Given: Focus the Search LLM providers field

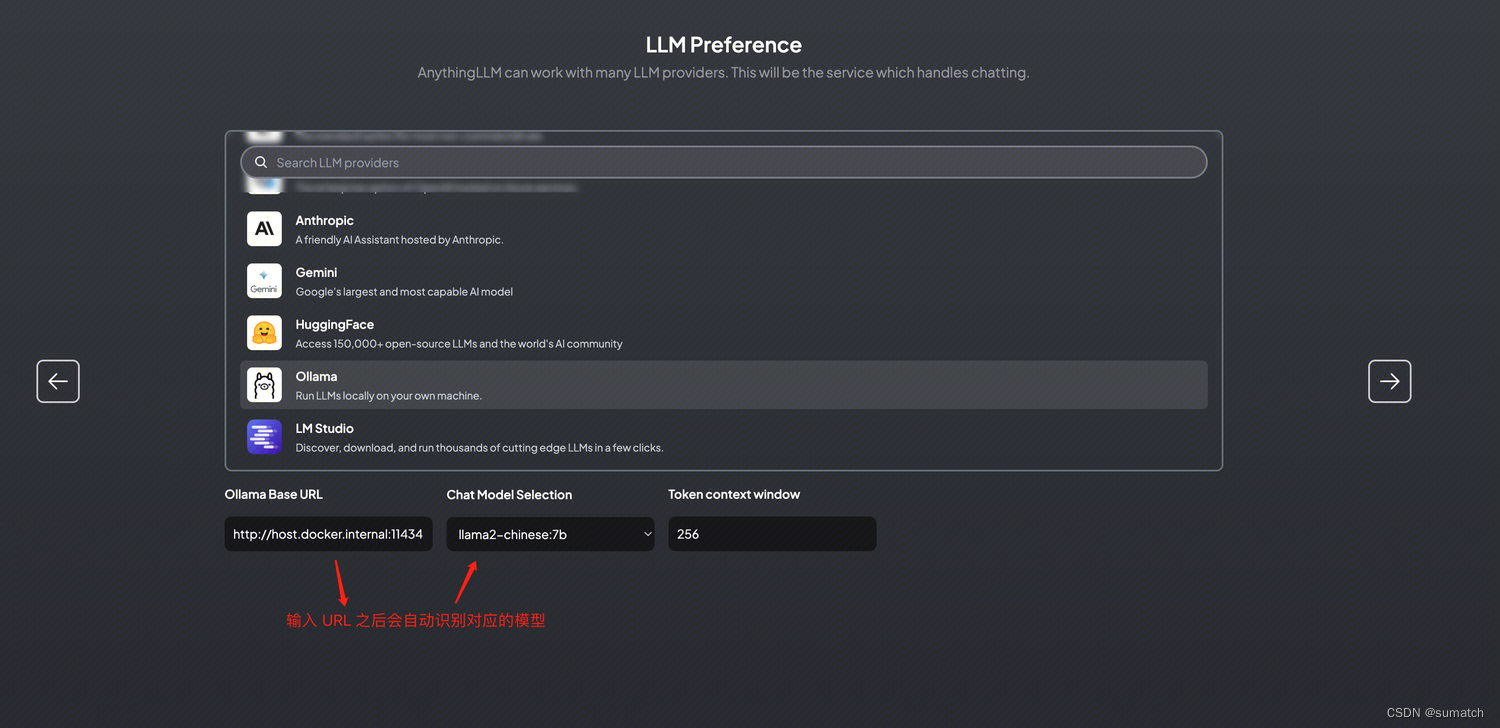Looking at the screenshot, I should pos(724,162).
